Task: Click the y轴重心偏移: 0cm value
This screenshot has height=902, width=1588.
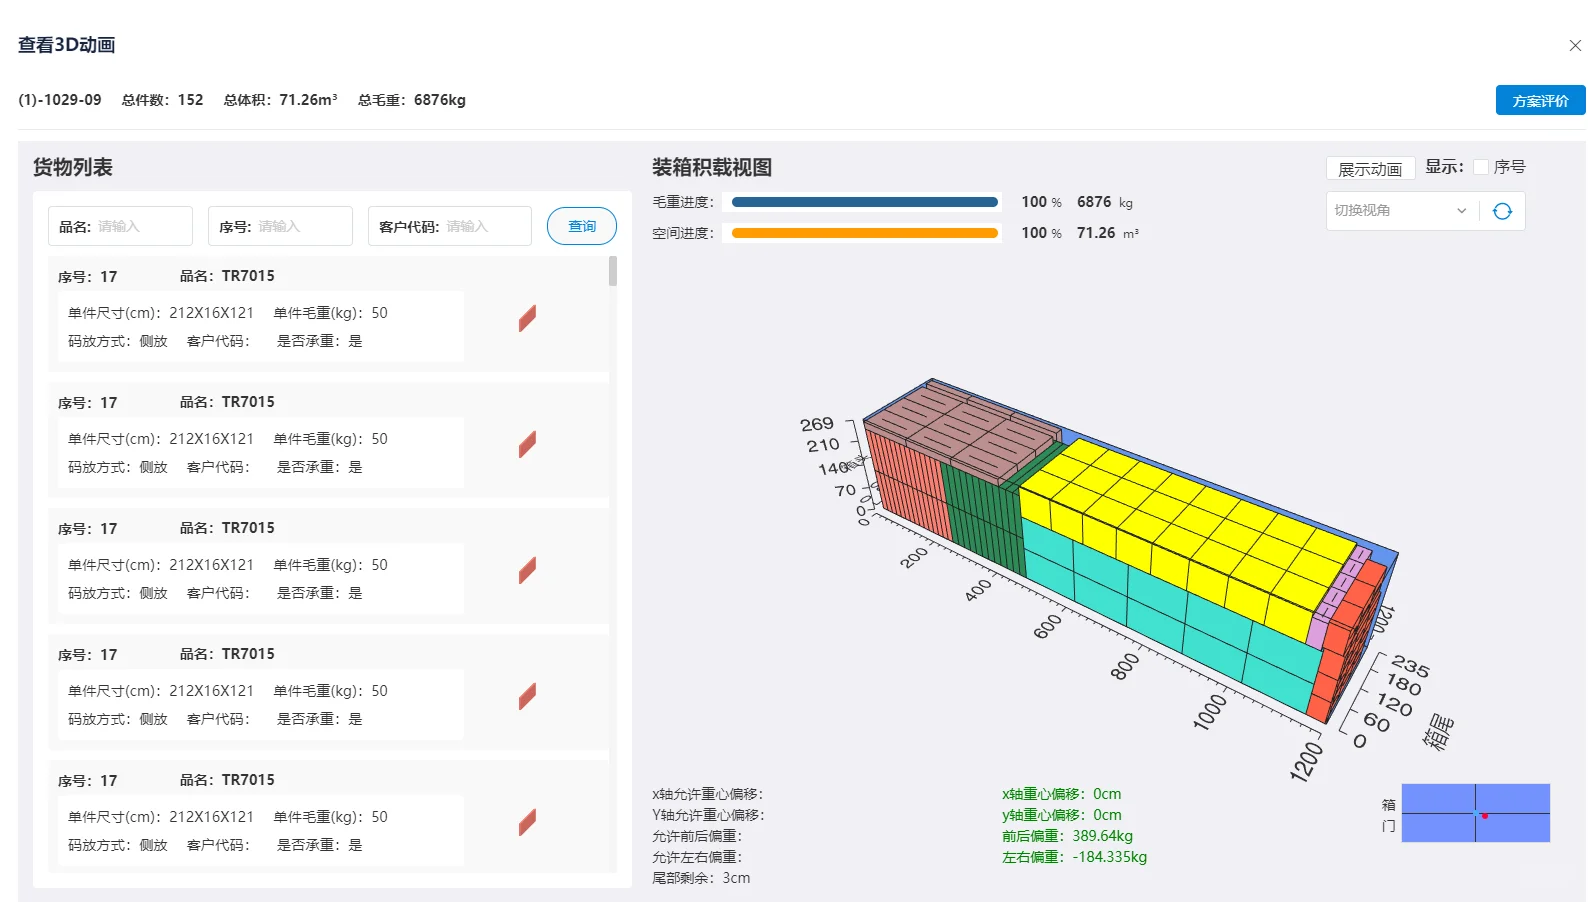Action: (x=1061, y=815)
